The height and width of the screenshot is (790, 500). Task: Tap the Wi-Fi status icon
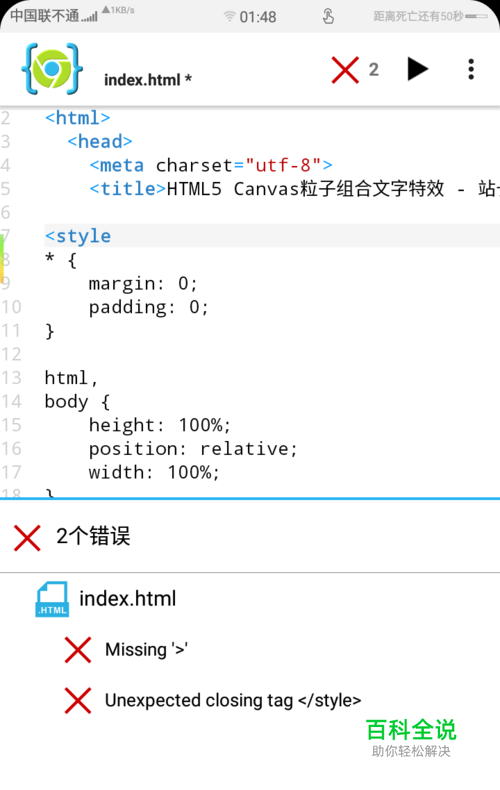click(229, 17)
